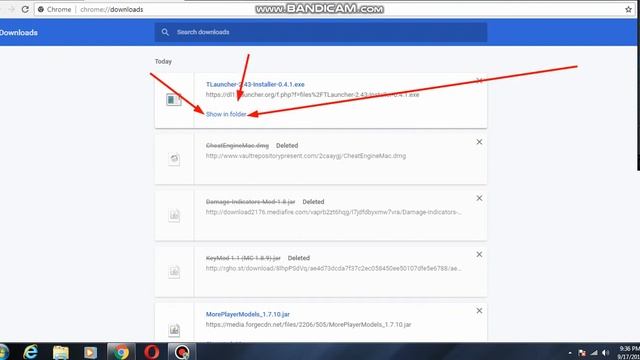640x360 pixels.
Task: Click the Chrome reload button
Action: pyautogui.click(x=25, y=9)
